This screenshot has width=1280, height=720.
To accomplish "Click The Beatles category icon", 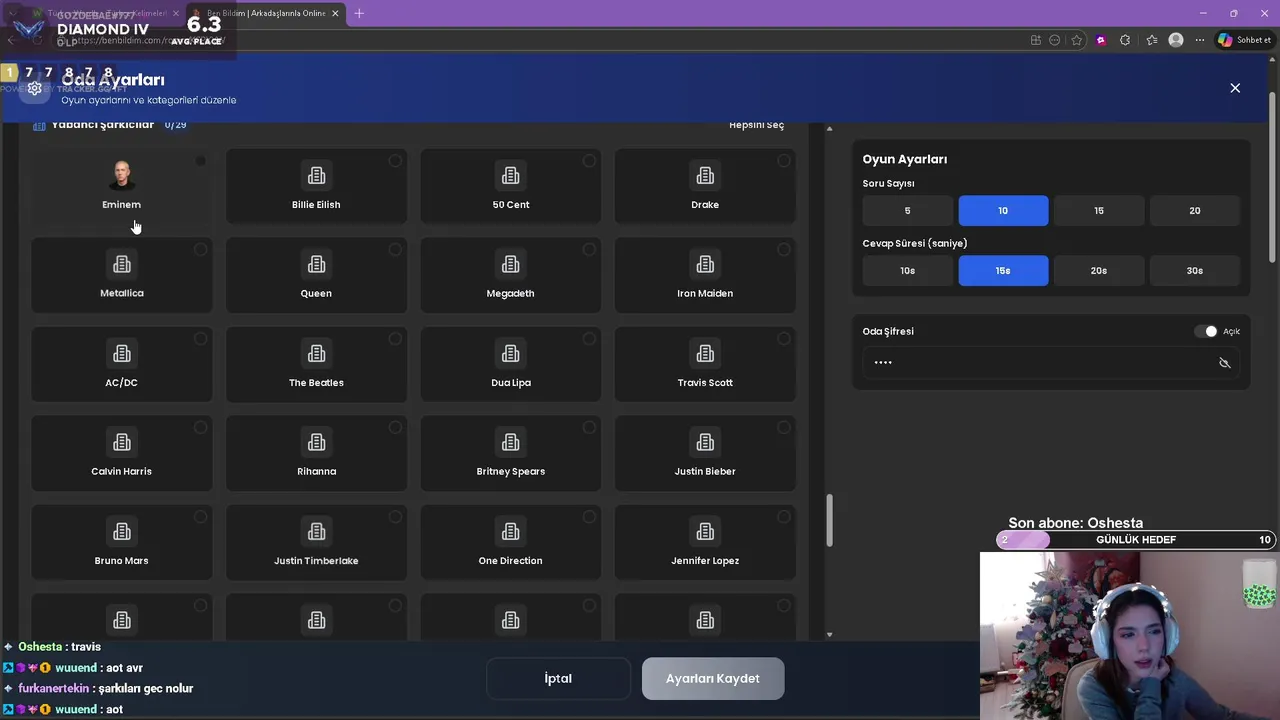I will pos(316,354).
